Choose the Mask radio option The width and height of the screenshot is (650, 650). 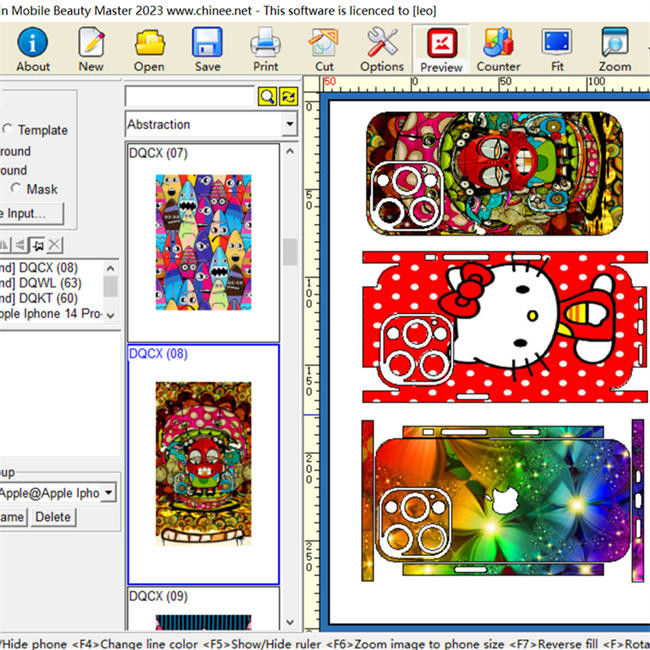16,189
